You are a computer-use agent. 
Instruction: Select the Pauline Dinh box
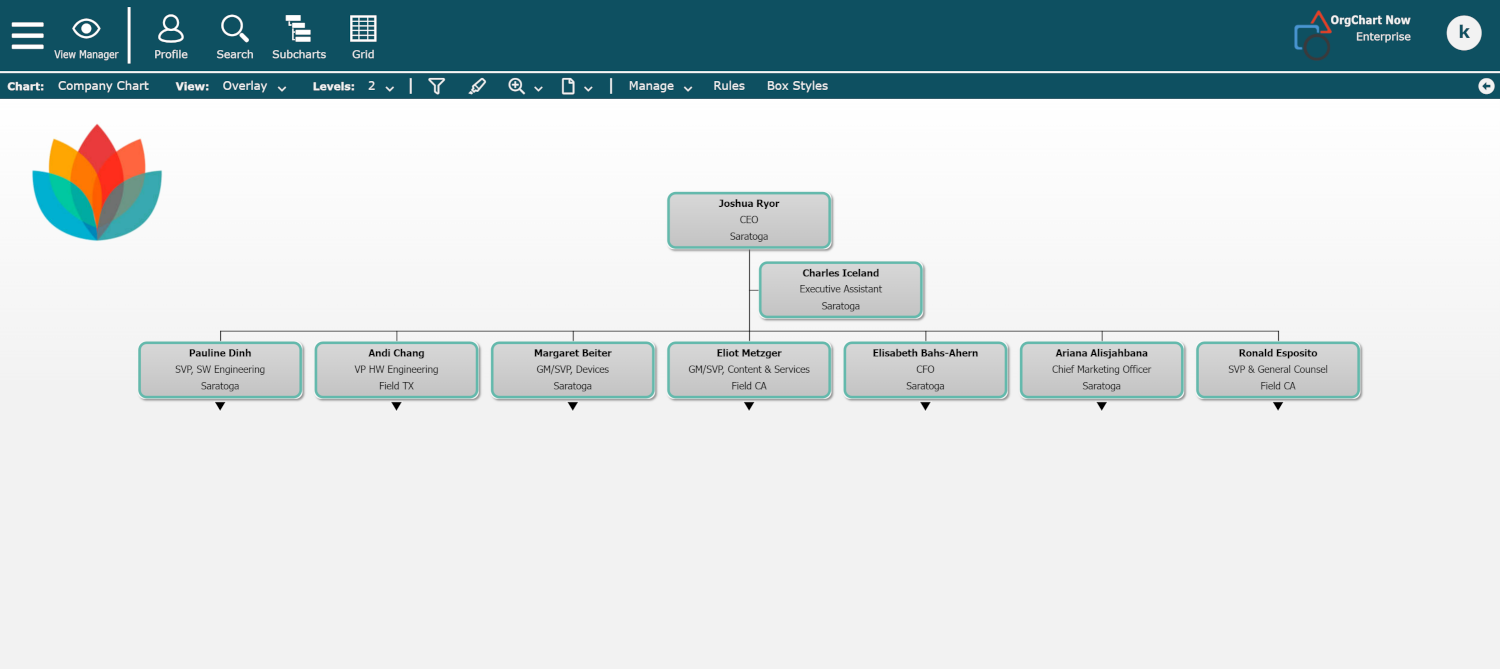[x=220, y=370]
